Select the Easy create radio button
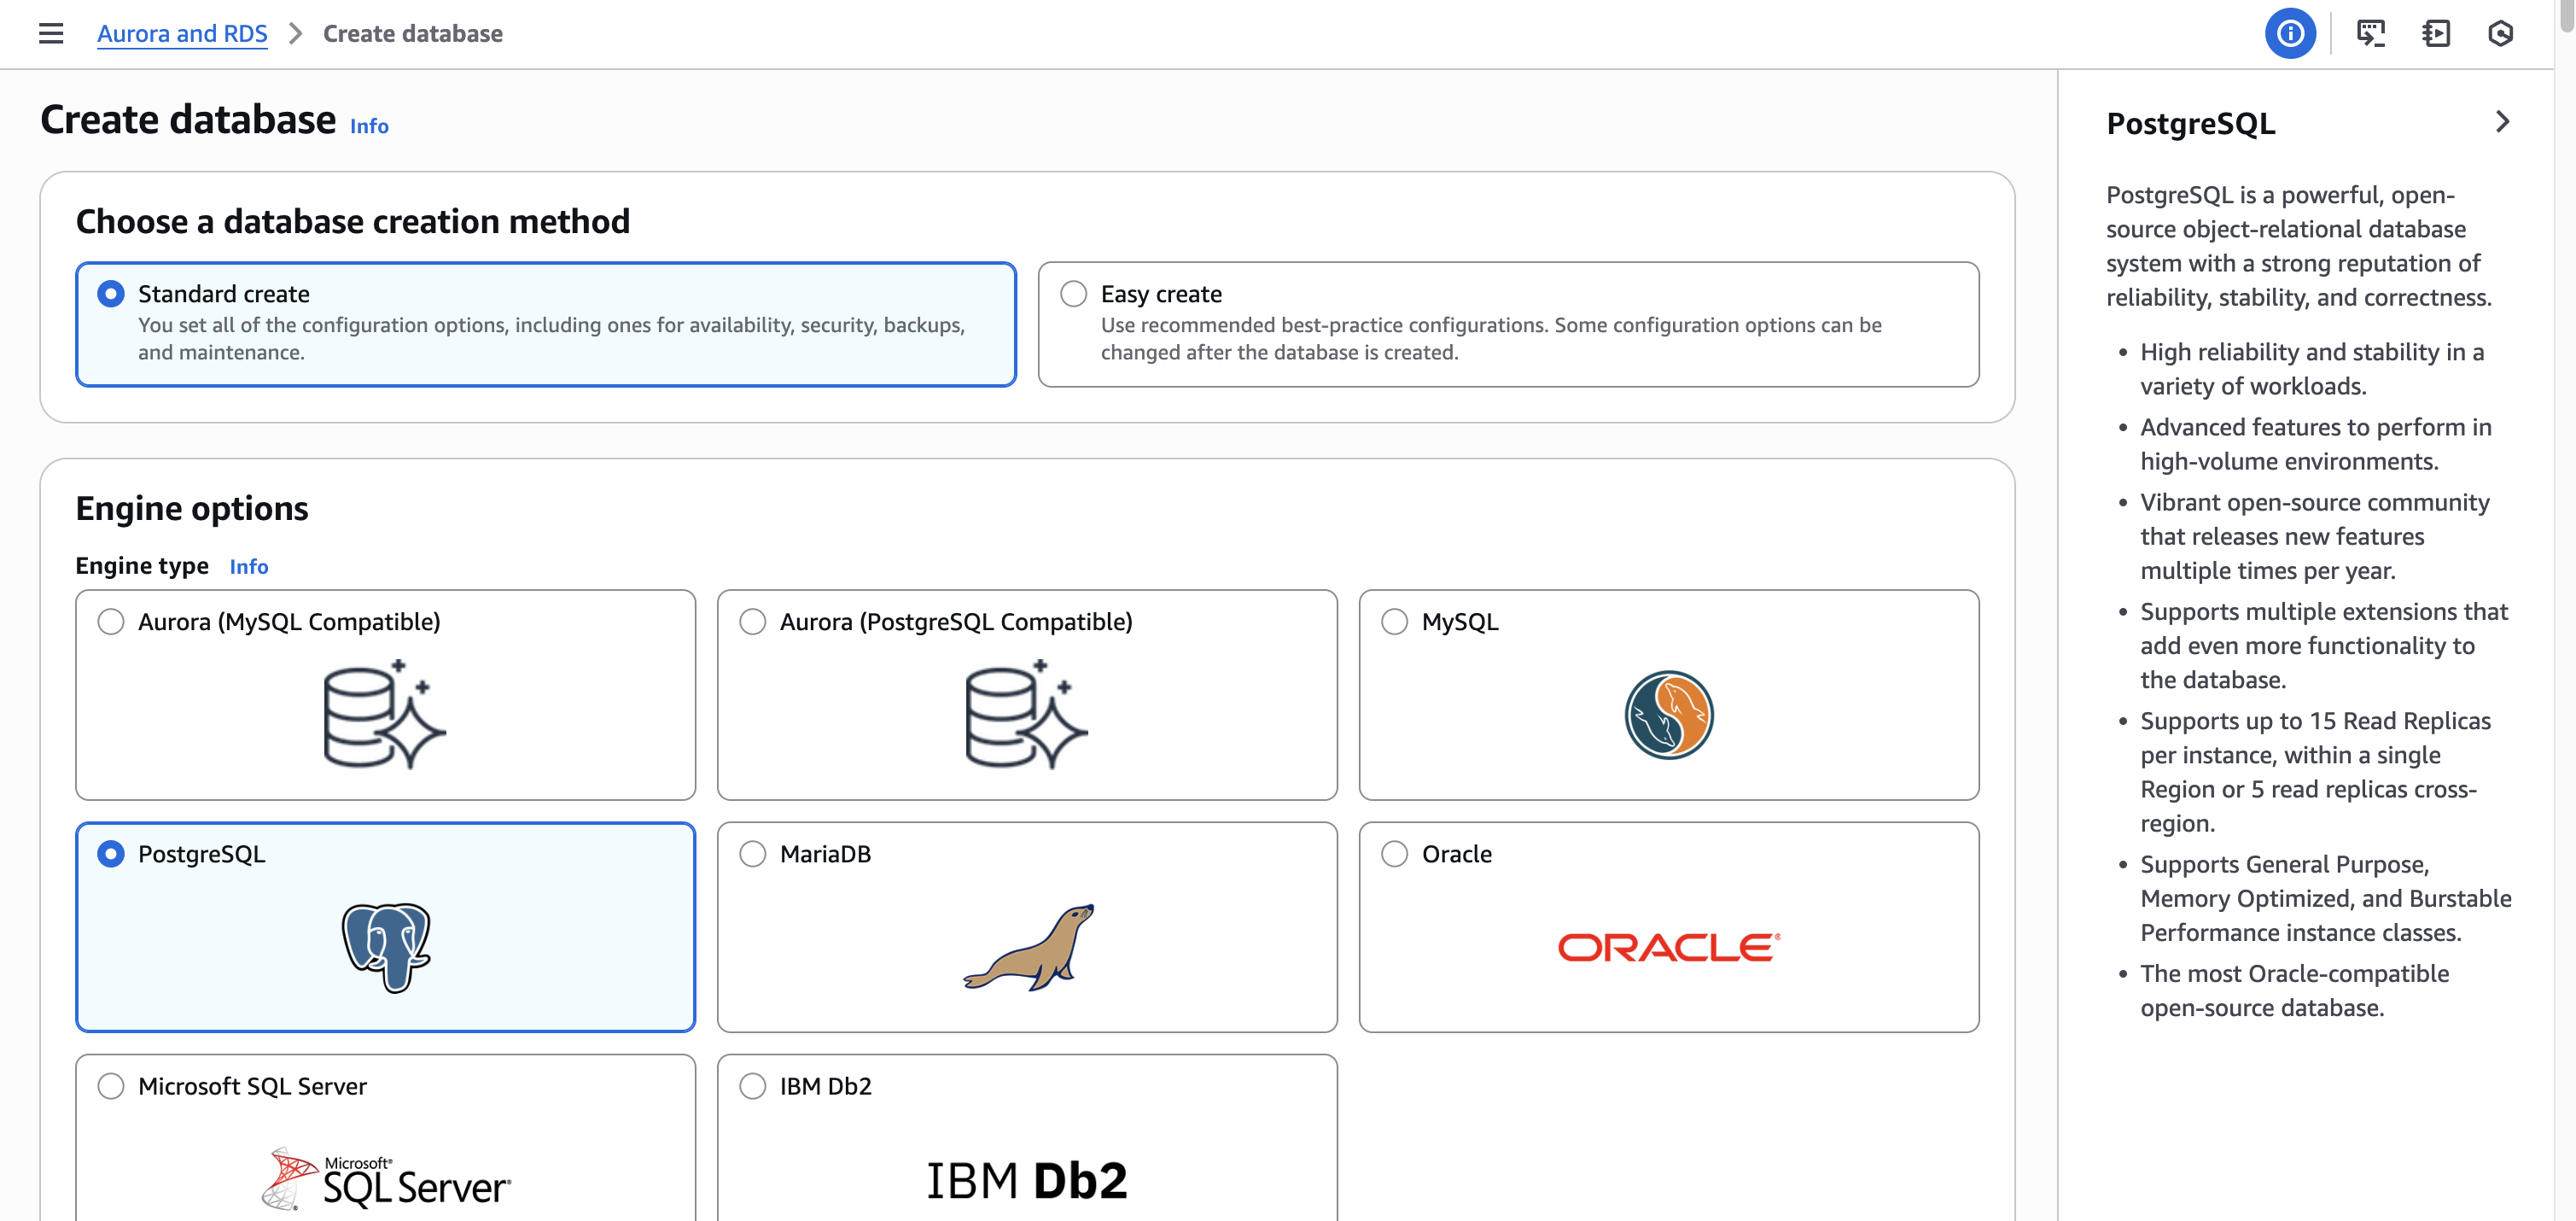The height and width of the screenshot is (1221, 2576). 1073,293
